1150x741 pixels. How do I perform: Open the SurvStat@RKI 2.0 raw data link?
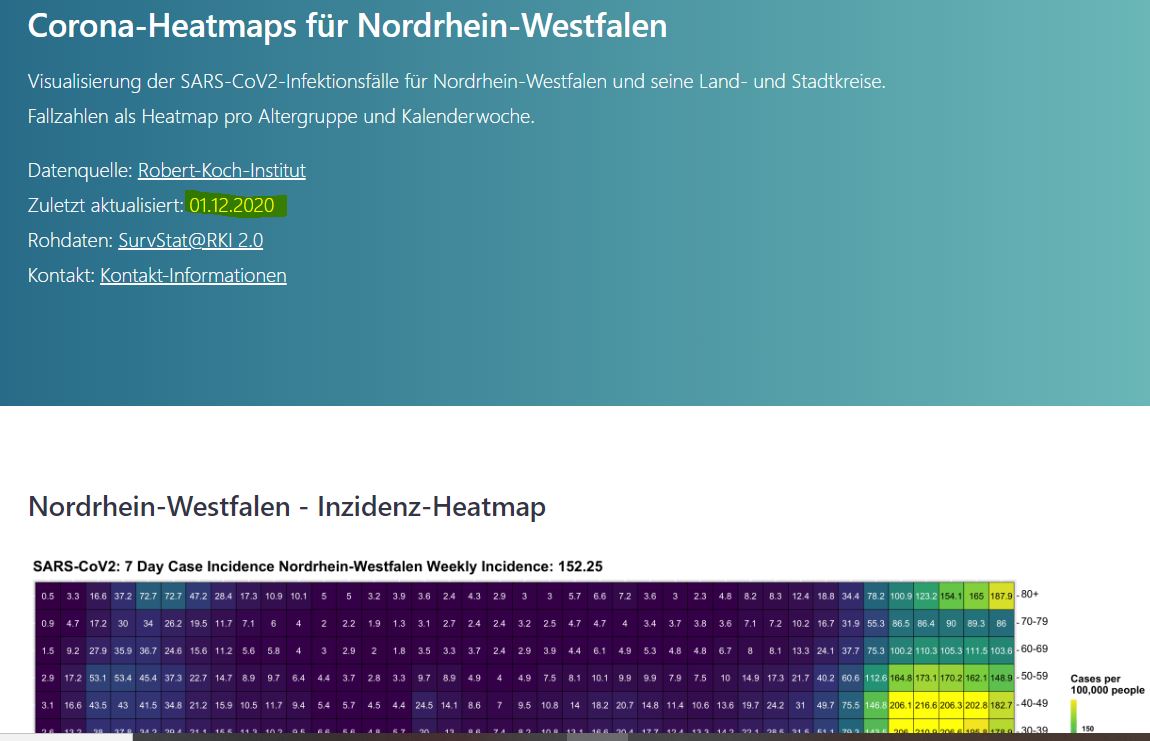(190, 240)
